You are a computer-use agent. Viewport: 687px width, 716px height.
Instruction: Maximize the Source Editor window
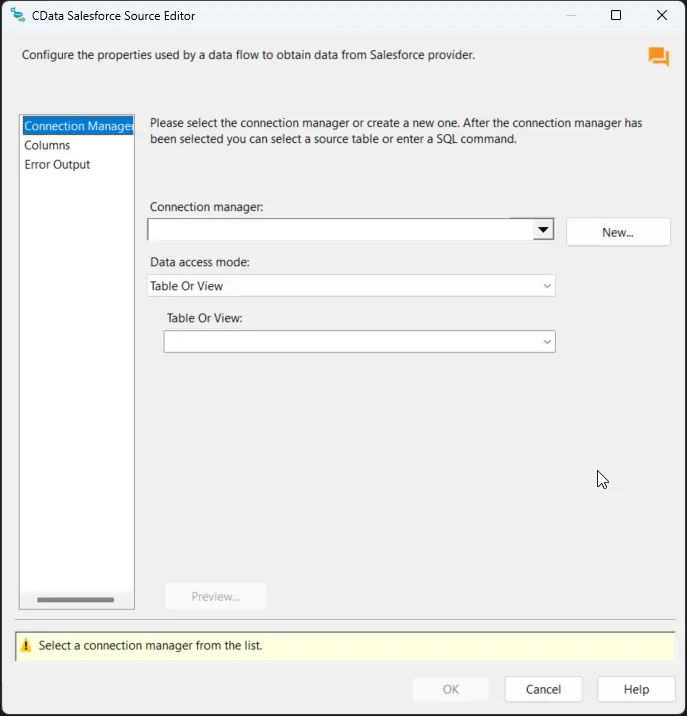[x=616, y=16]
